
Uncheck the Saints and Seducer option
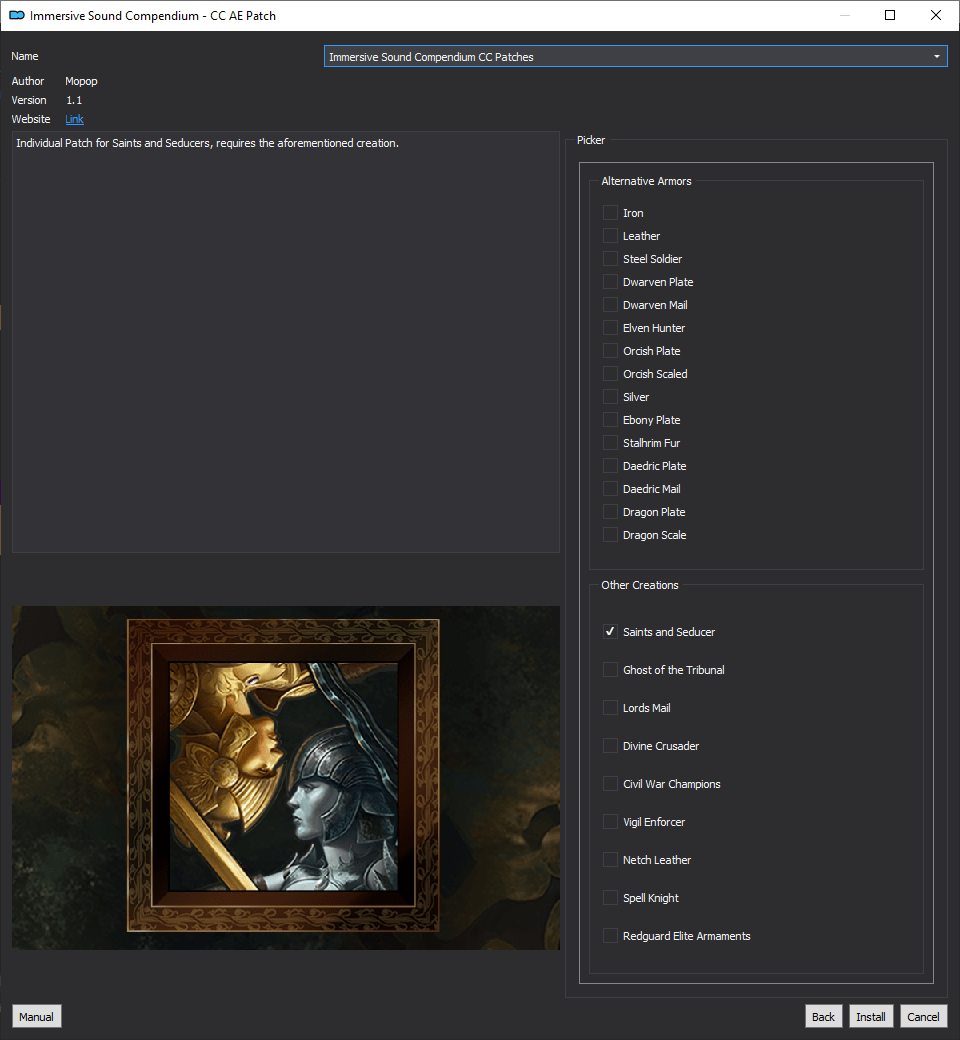pos(610,632)
